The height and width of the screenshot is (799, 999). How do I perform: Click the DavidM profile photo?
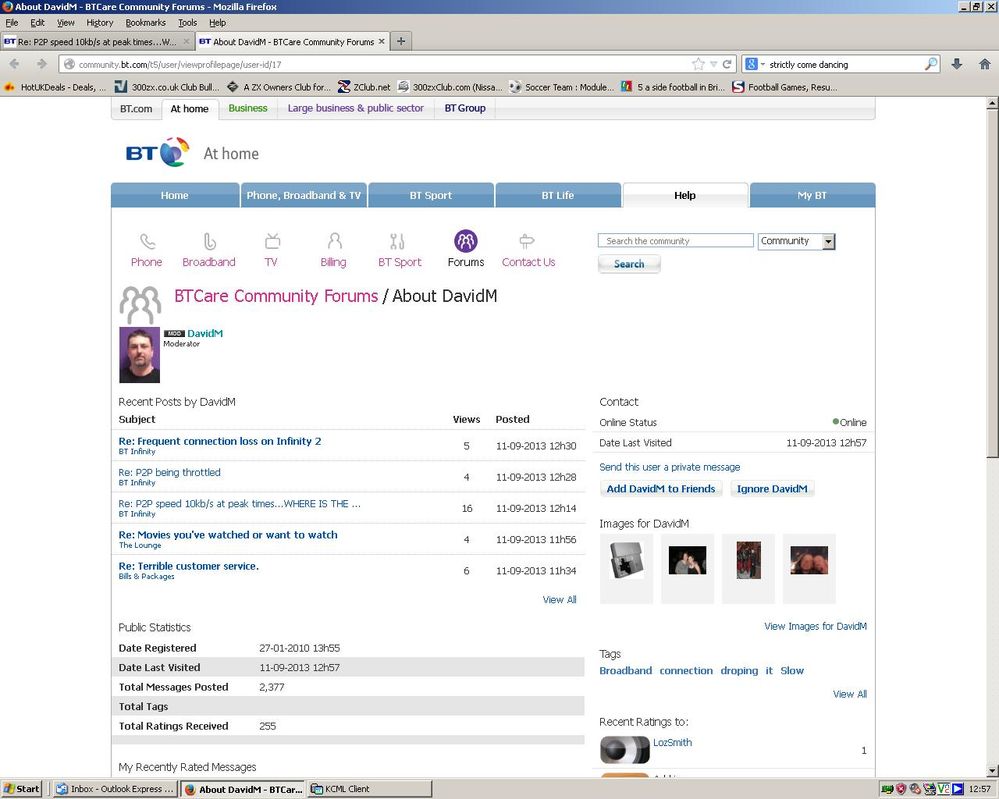click(140, 355)
